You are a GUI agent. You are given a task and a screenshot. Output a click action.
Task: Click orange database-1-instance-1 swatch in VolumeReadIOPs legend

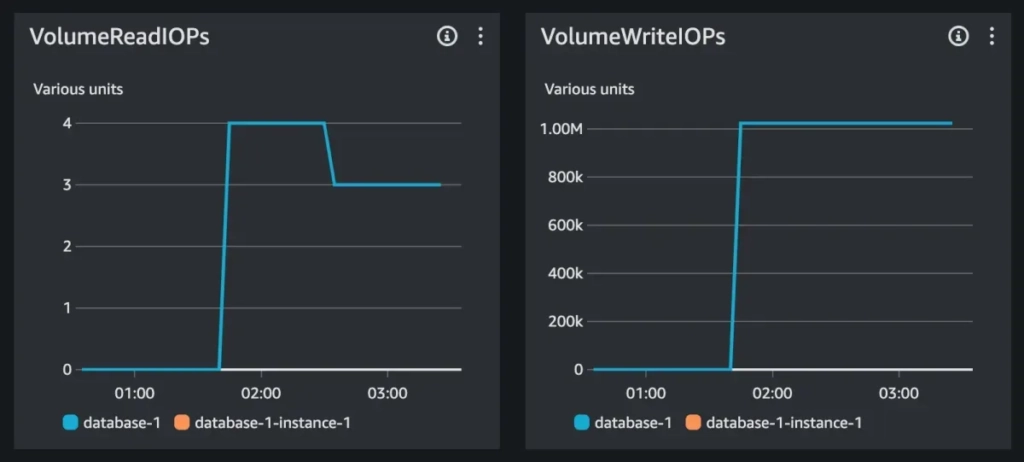click(182, 423)
